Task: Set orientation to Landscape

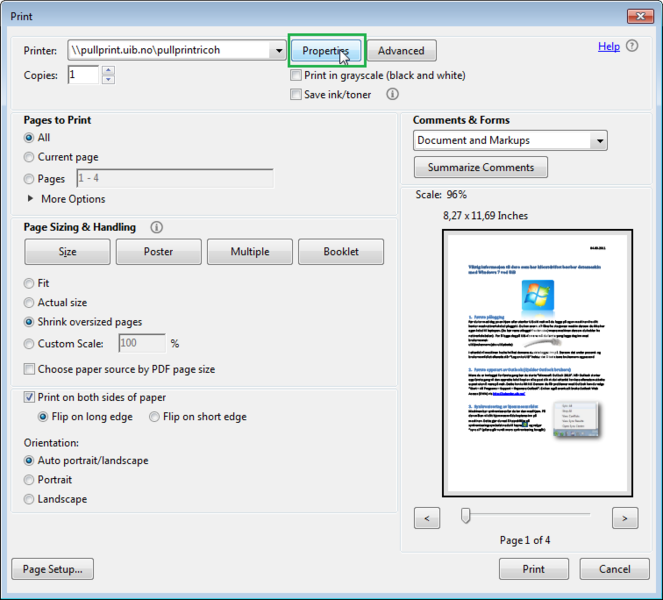Action: tap(29, 499)
